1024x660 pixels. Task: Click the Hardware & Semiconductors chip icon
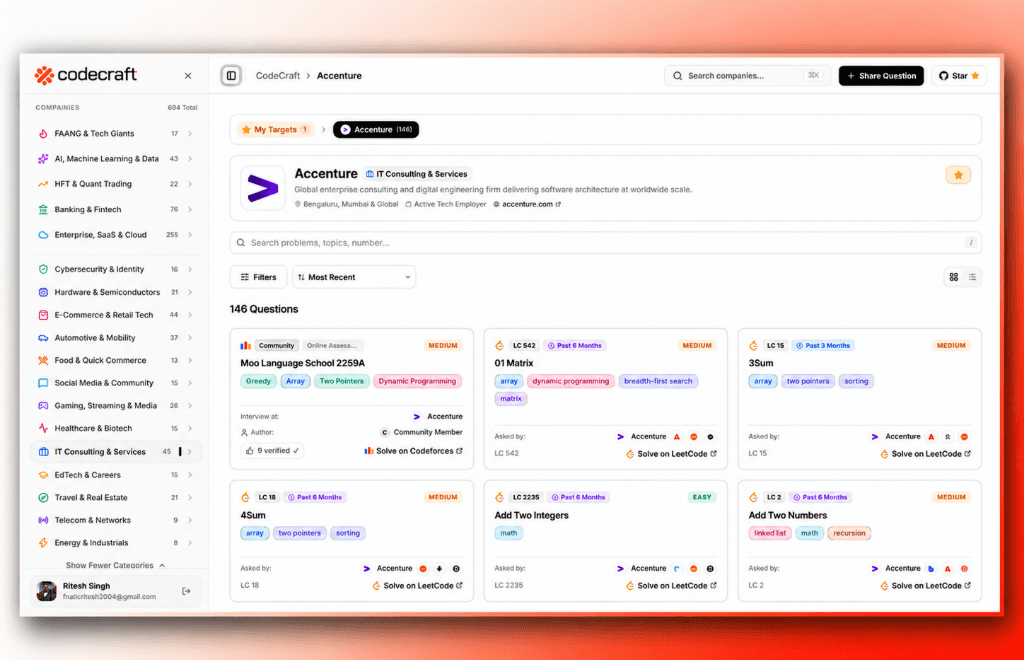tap(43, 292)
